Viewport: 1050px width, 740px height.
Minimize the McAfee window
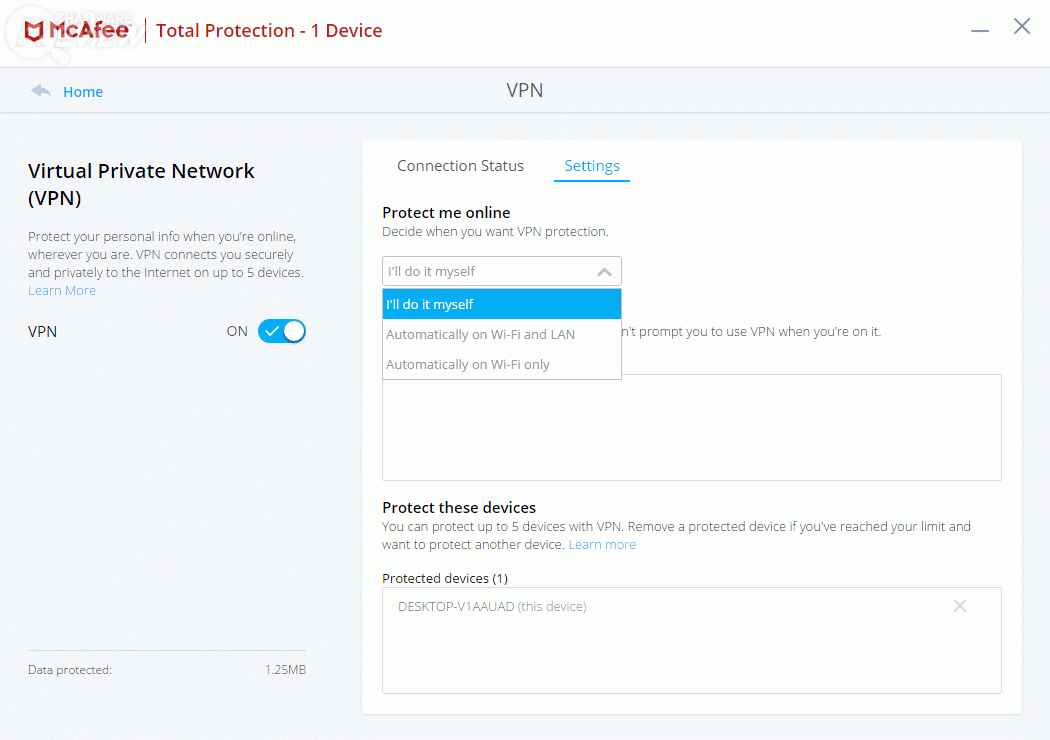pos(980,30)
